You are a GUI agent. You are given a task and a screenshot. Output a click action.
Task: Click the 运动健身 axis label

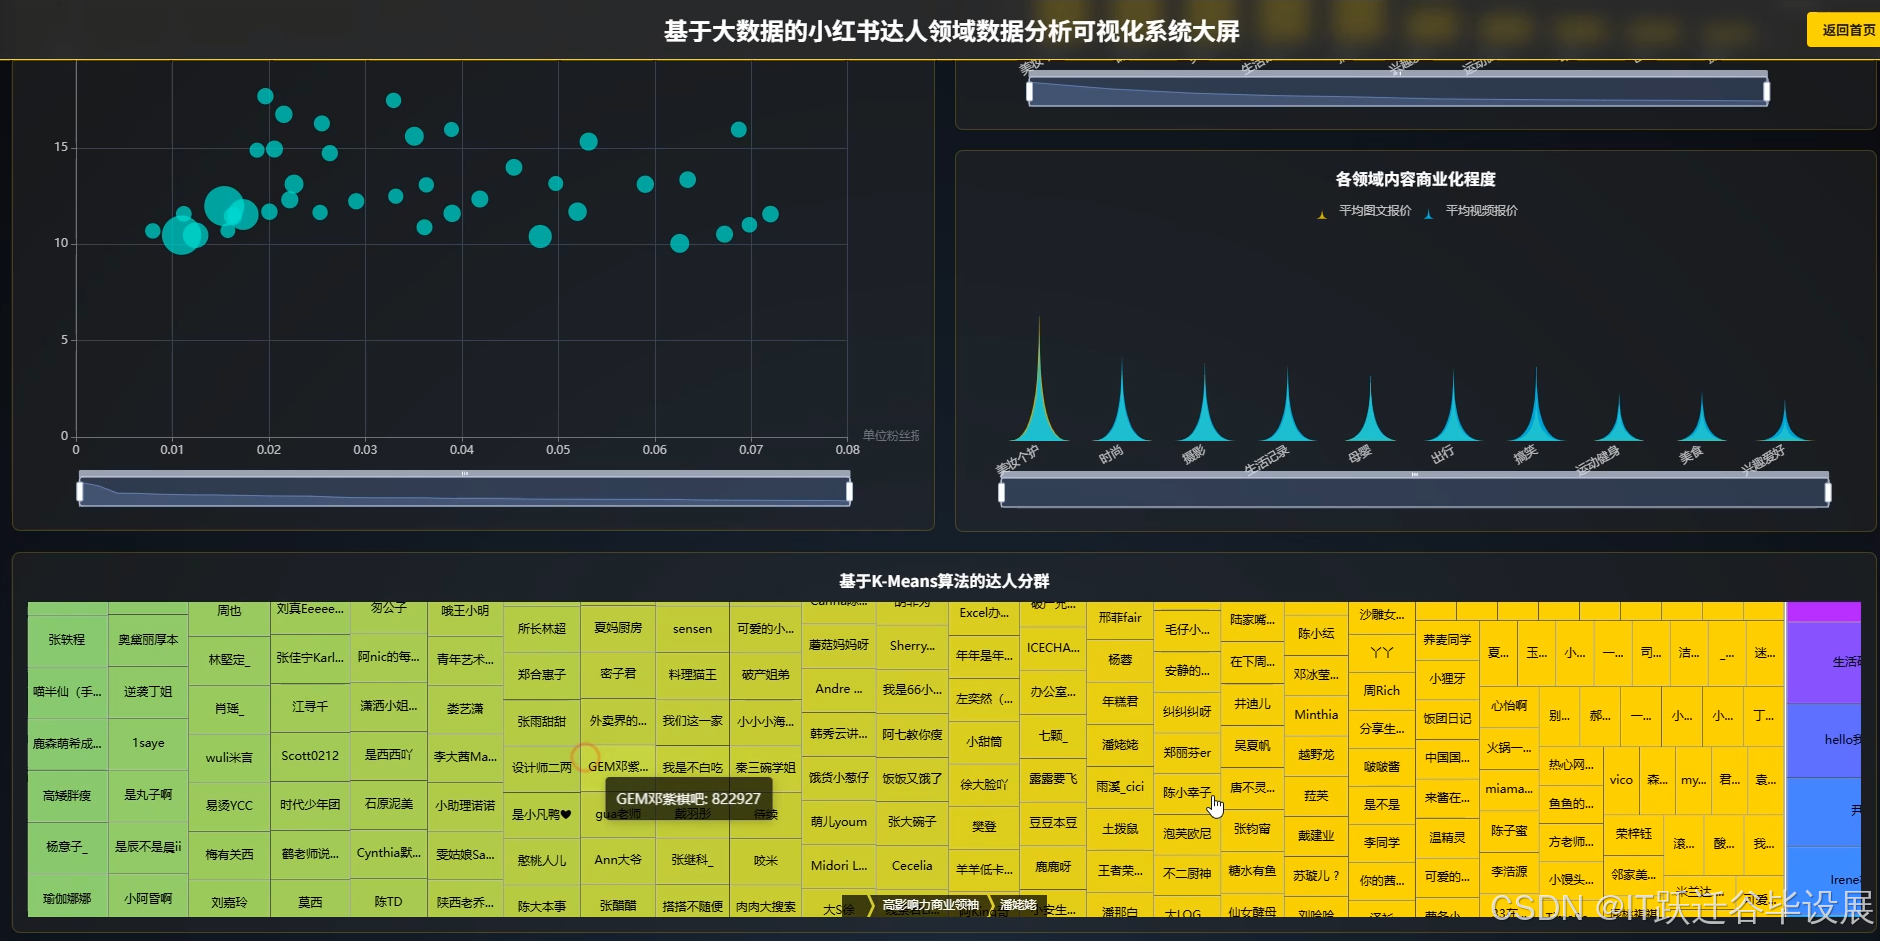pos(1597,460)
